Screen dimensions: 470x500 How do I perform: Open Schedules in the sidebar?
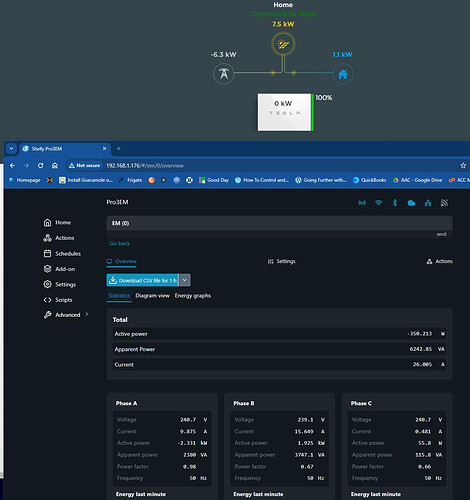point(62,253)
